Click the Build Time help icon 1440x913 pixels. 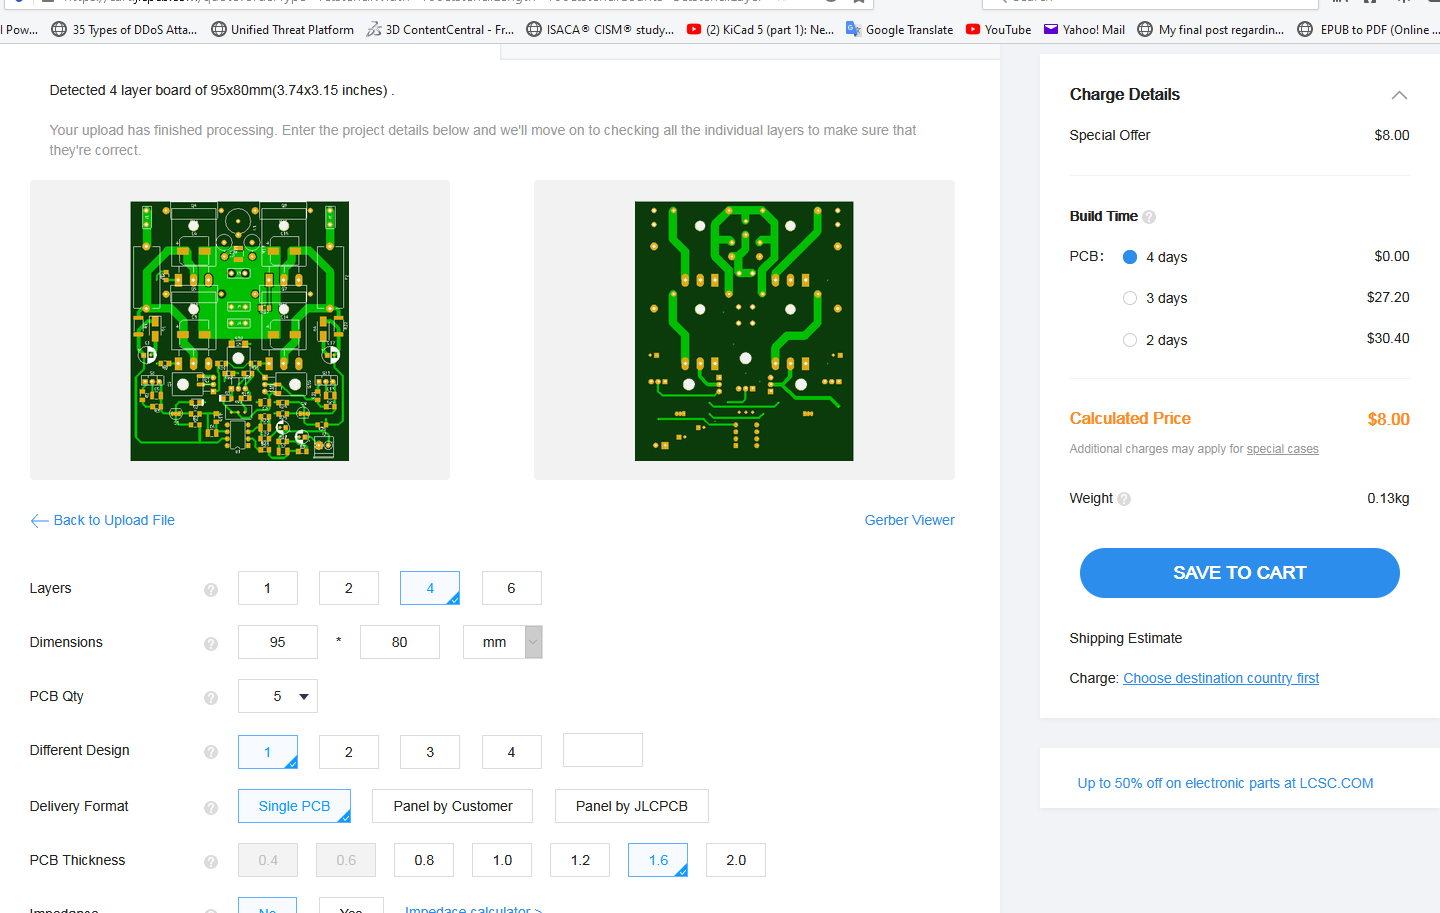pyautogui.click(x=1149, y=217)
